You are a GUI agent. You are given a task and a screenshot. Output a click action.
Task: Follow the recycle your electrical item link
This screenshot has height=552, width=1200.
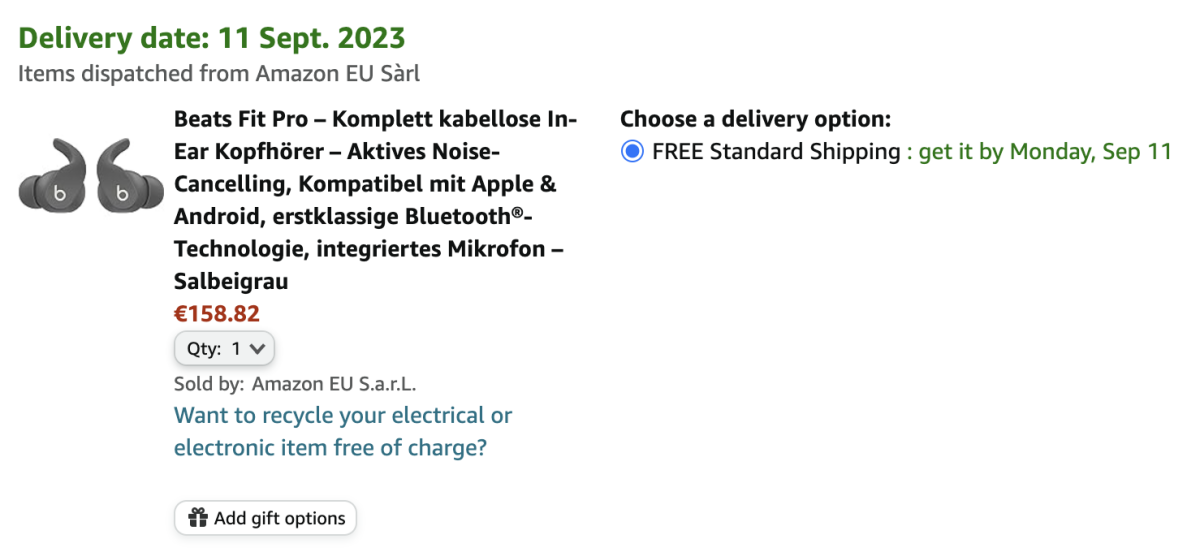tap(343, 431)
